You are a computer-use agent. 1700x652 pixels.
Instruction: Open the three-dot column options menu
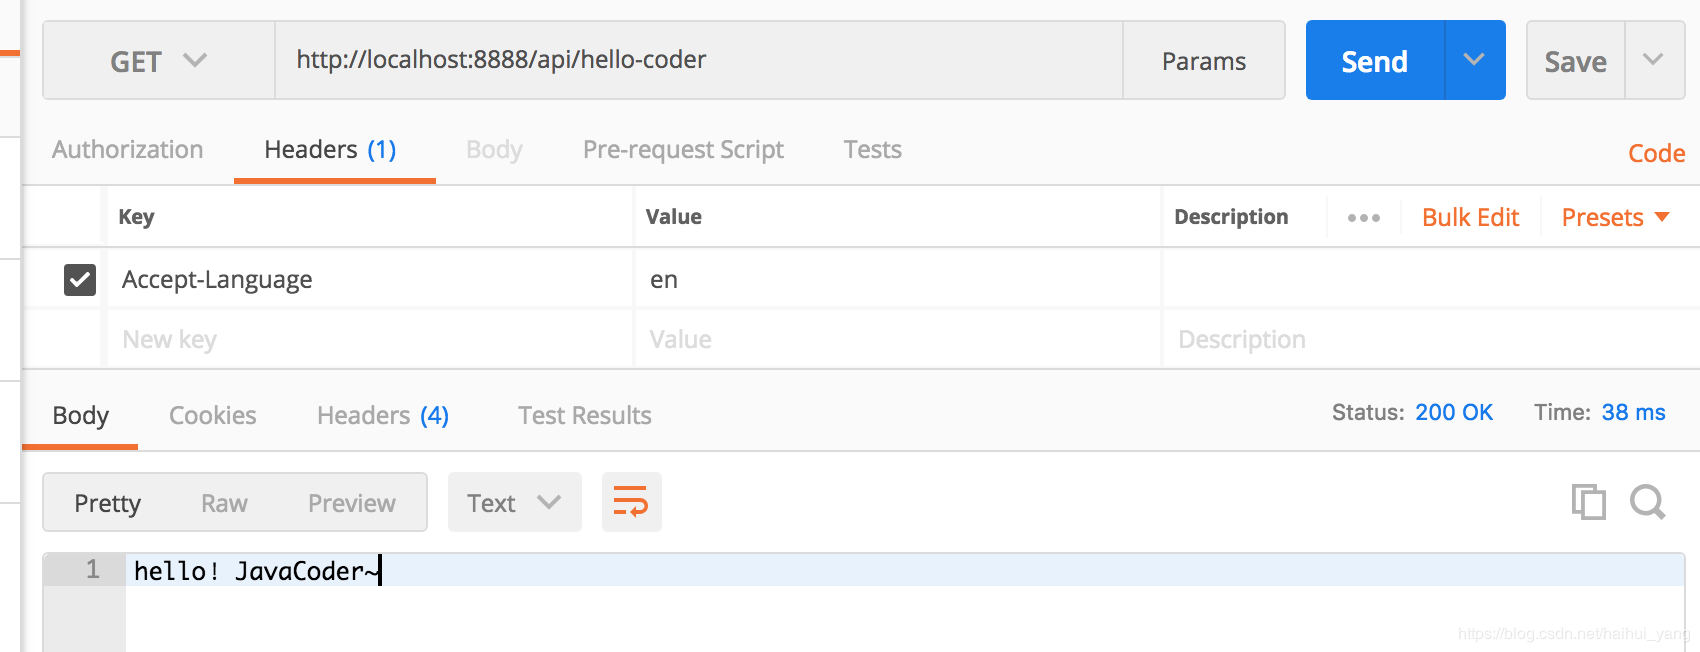[1363, 218]
